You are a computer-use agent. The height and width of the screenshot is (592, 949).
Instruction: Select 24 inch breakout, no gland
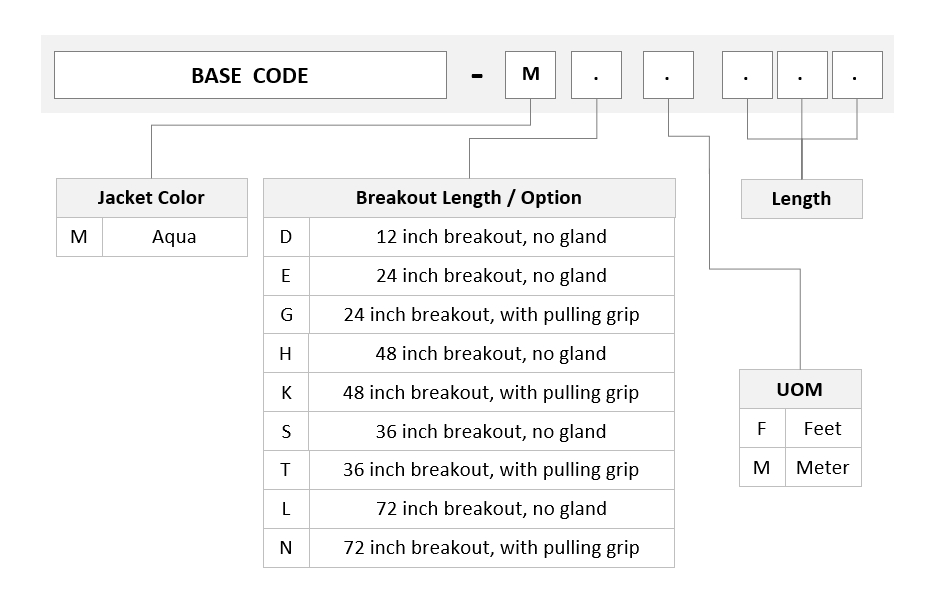[469, 276]
